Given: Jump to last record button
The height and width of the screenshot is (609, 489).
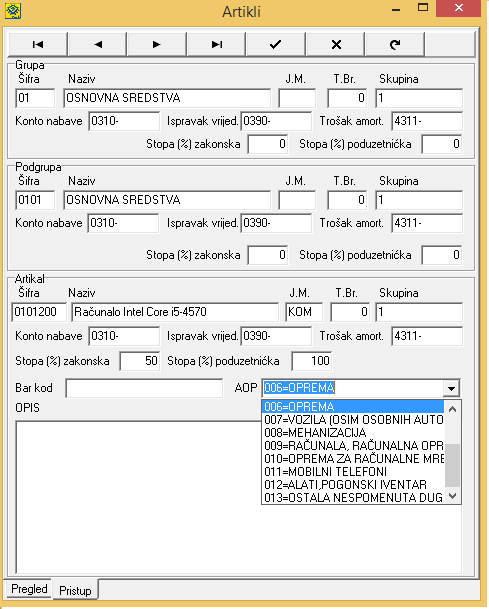Looking at the screenshot, I should (216, 44).
